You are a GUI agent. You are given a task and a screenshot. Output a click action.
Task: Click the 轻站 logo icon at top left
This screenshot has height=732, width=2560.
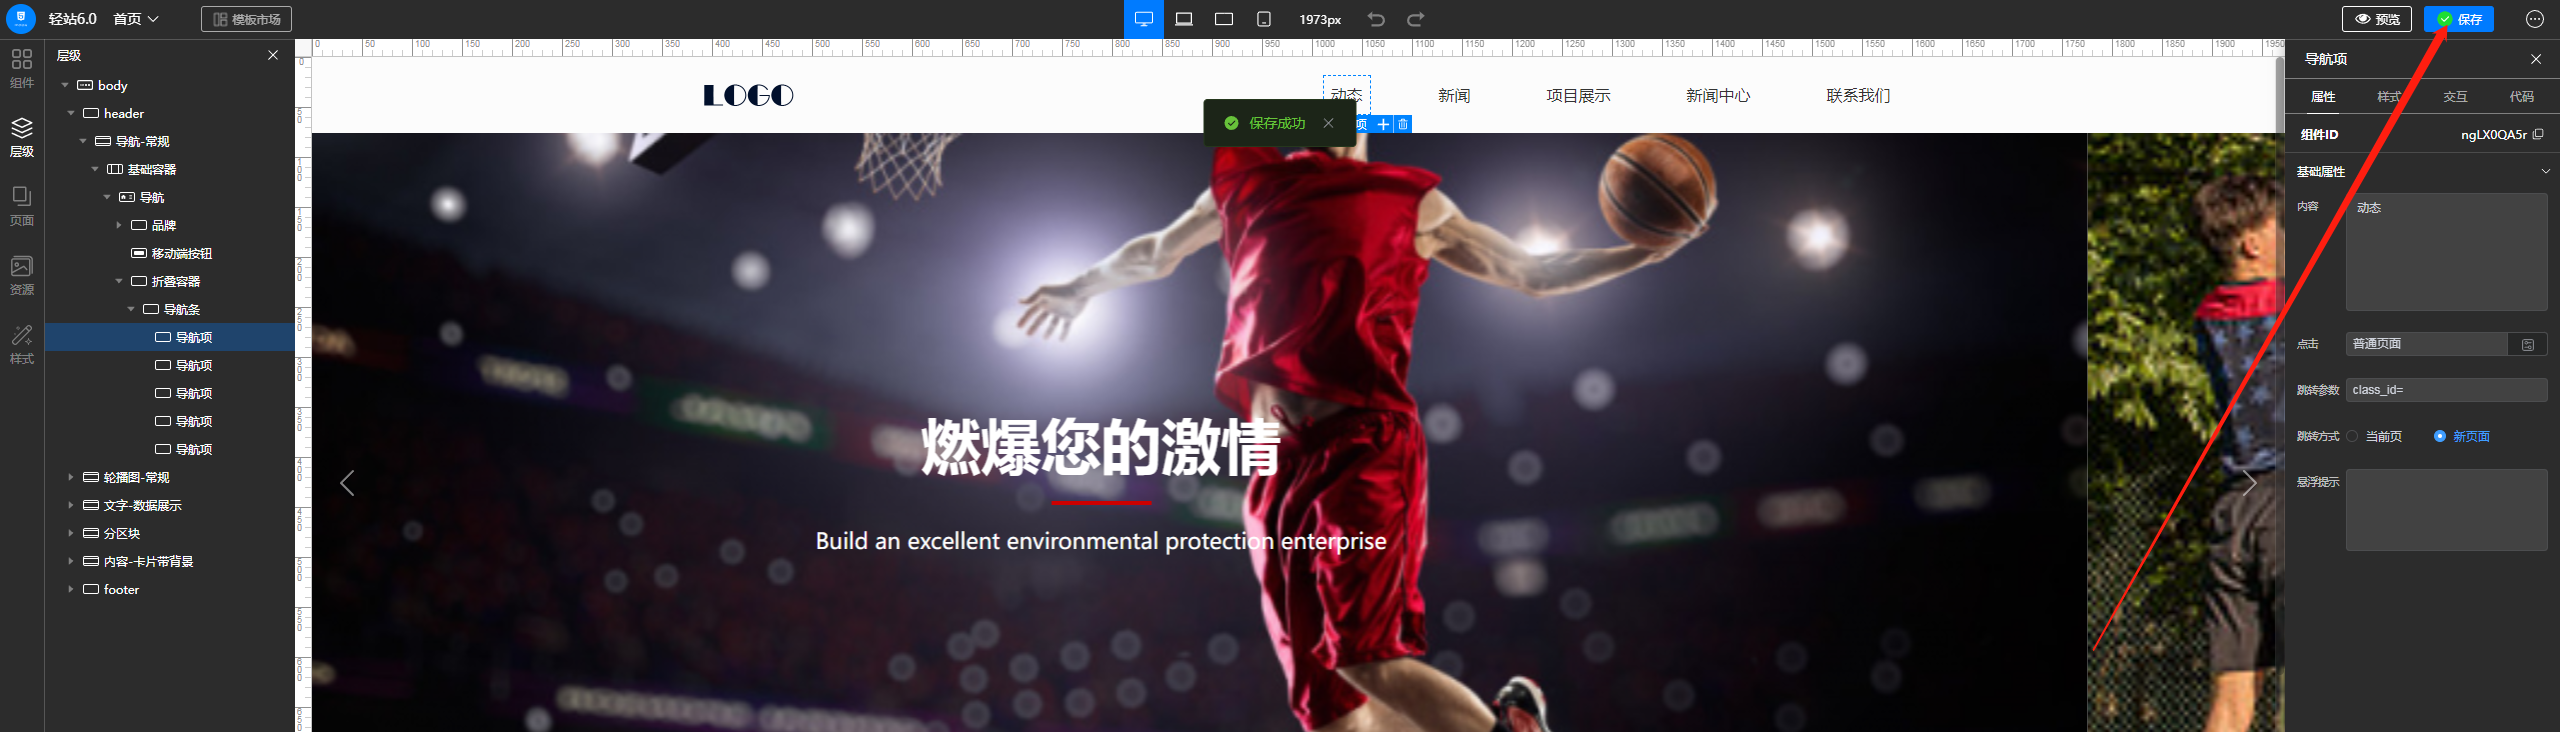click(x=21, y=19)
